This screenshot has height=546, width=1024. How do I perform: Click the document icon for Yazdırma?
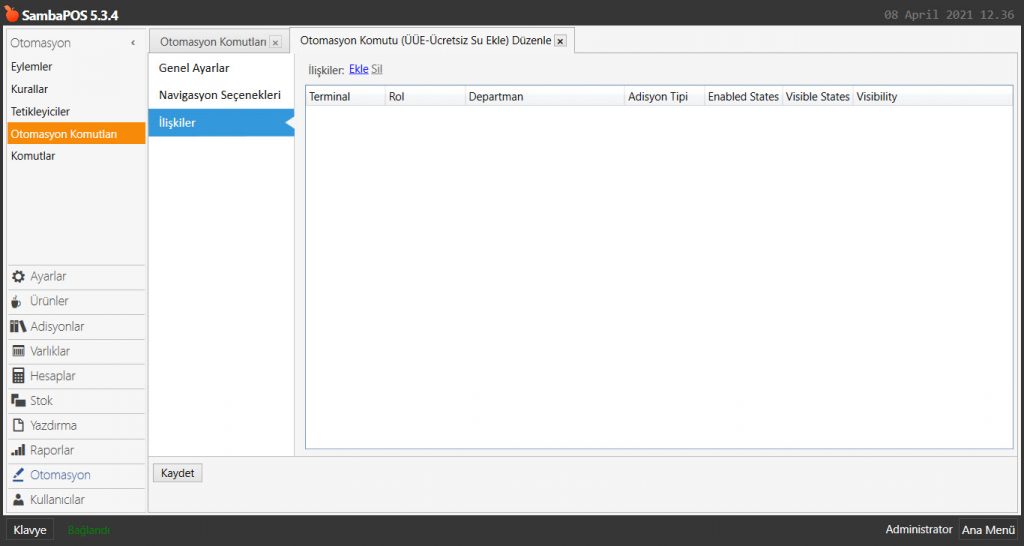pos(18,425)
